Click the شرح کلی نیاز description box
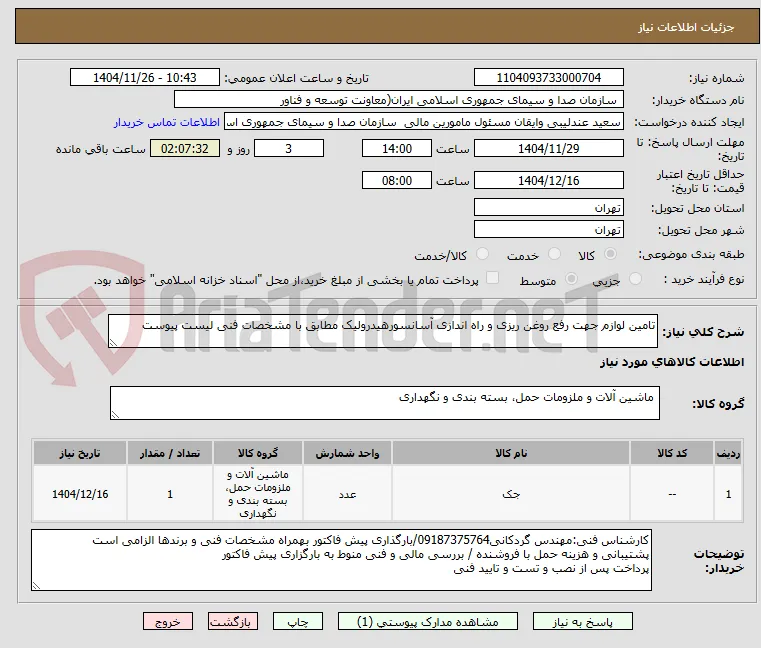Screen dimensions: 761x648 coord(383,331)
